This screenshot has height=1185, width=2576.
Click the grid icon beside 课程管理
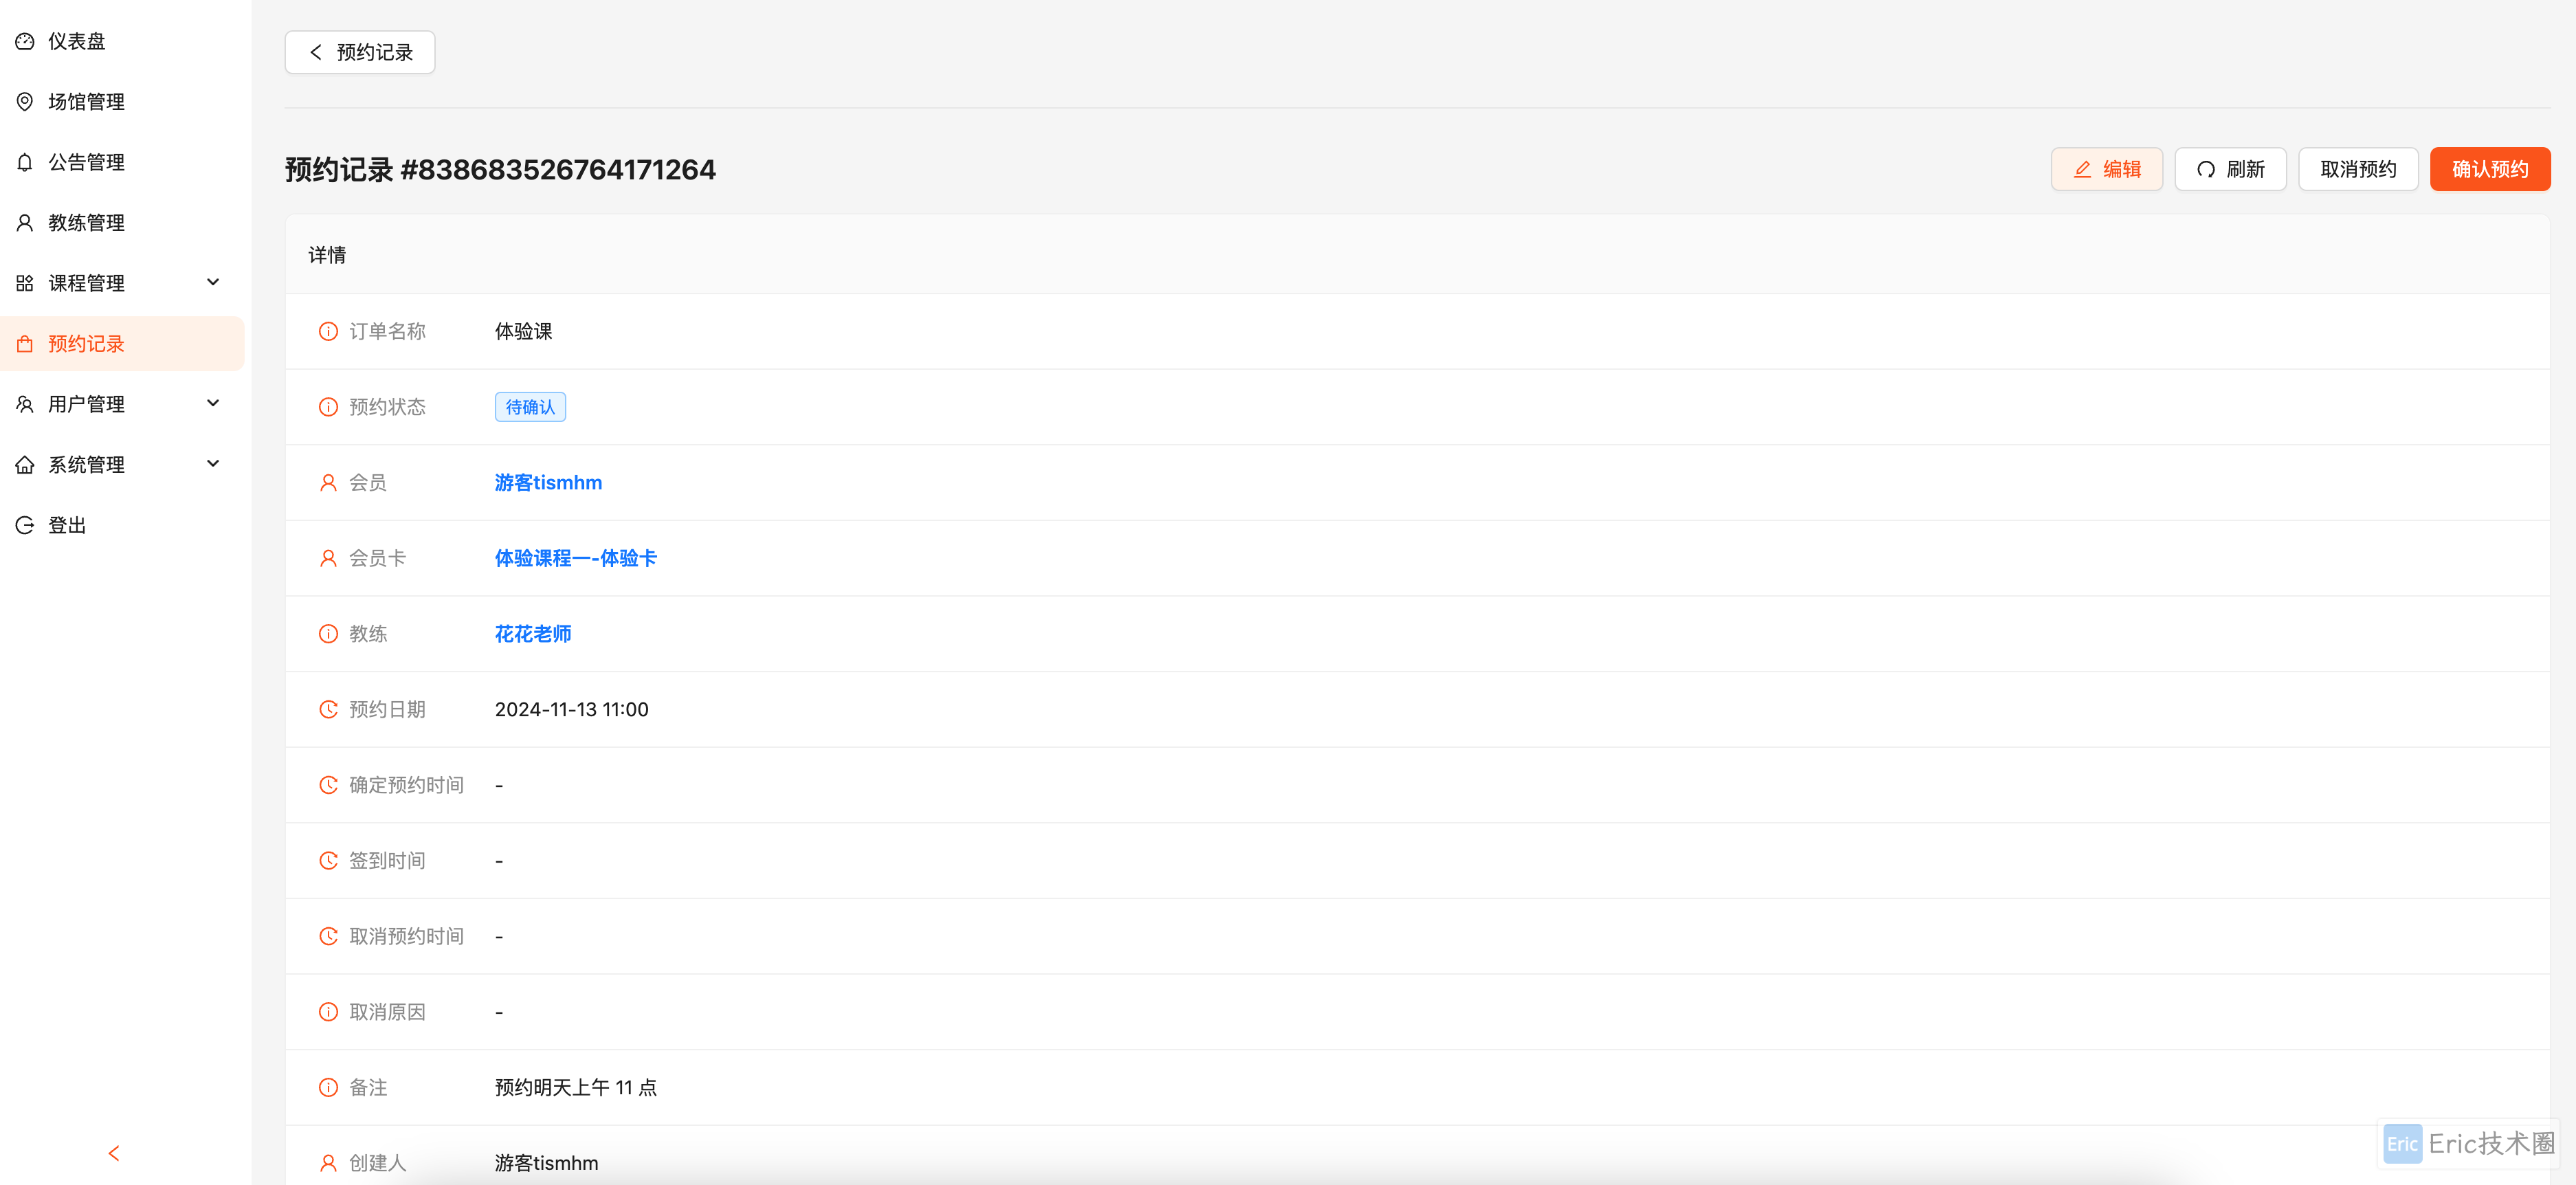[x=25, y=283]
